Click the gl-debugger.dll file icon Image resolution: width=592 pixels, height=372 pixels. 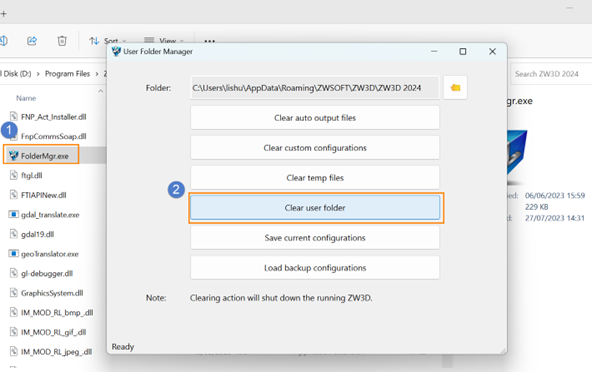click(x=14, y=273)
